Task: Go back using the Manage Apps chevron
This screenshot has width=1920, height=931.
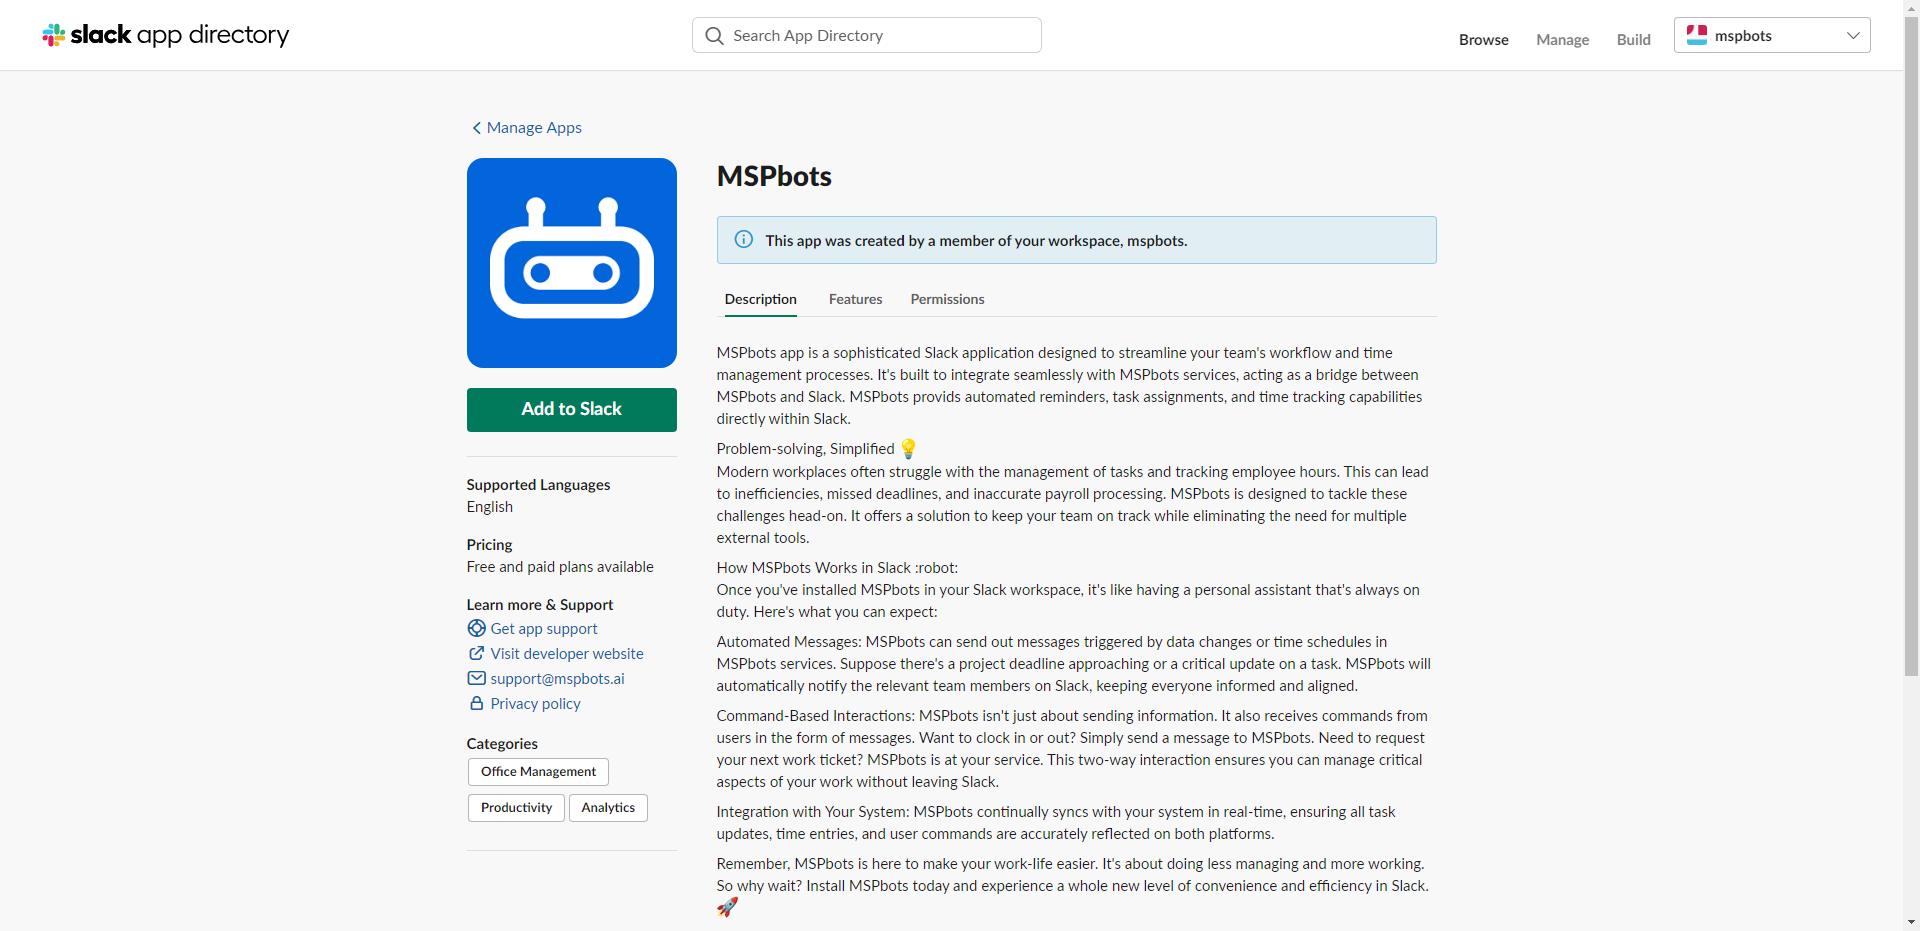Action: pos(476,128)
